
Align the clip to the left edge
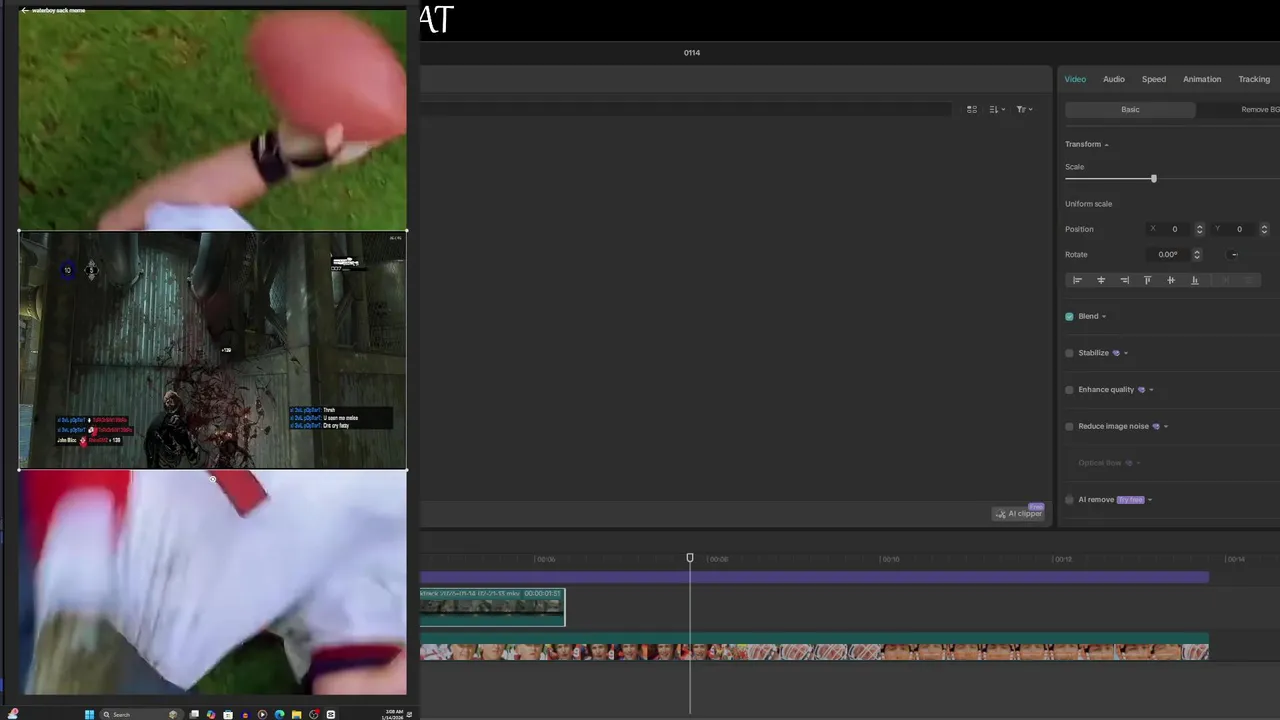pyautogui.click(x=1077, y=280)
